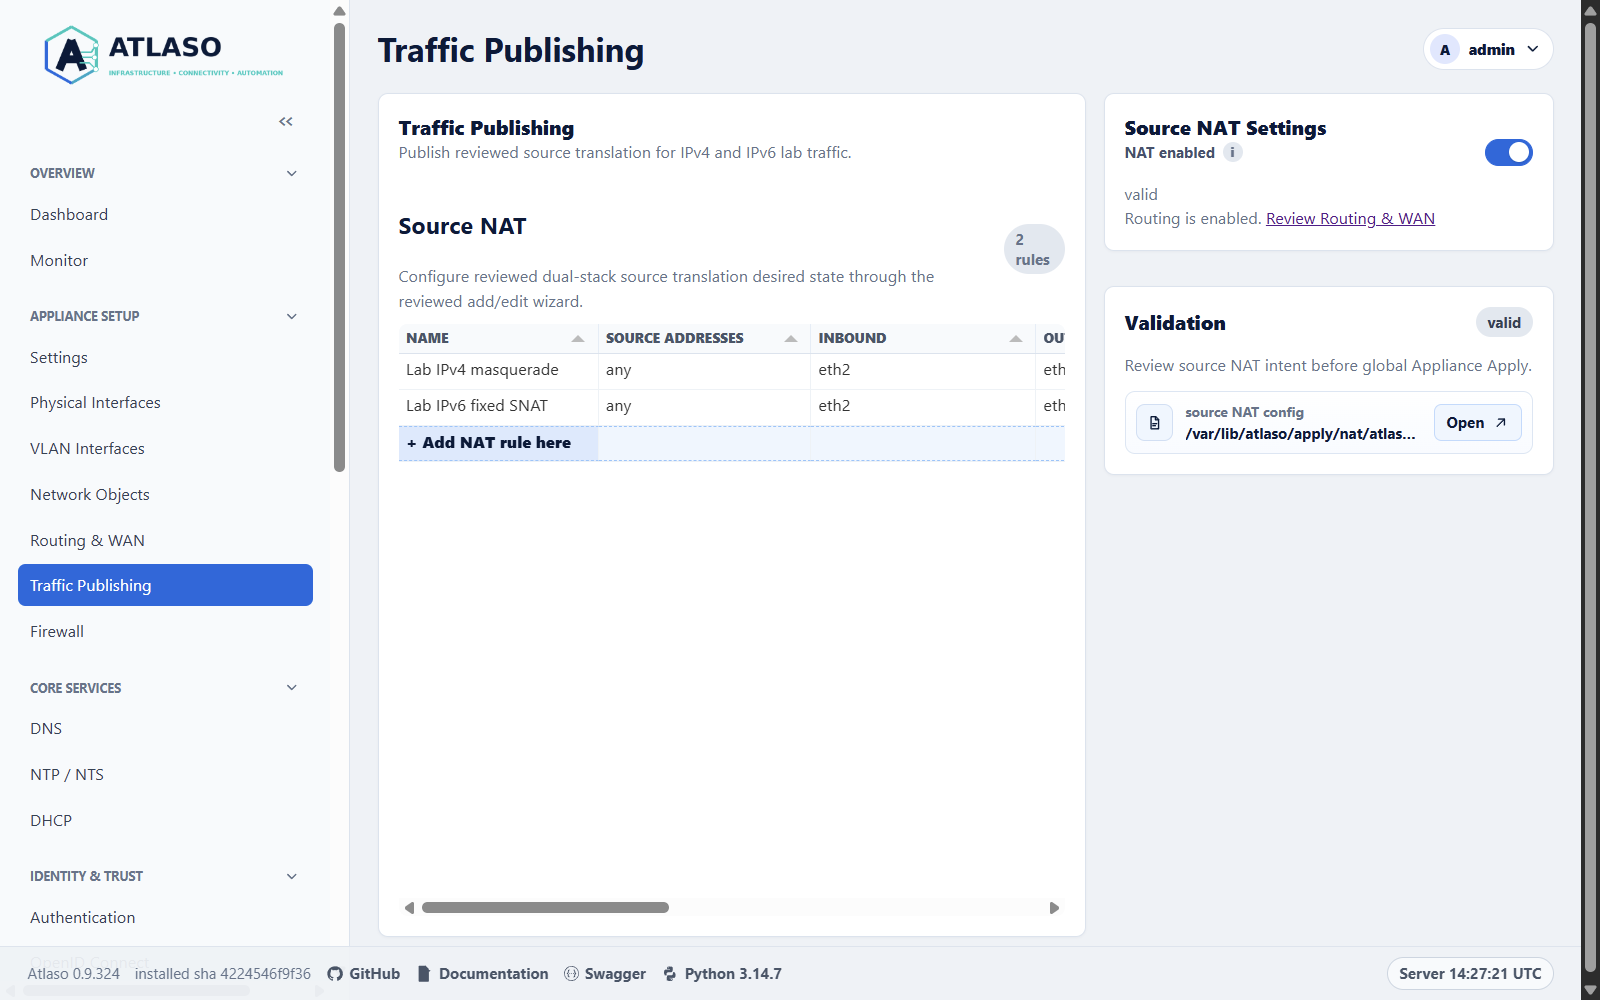Collapse the sidebar with double chevron
The width and height of the screenshot is (1600, 1000).
tap(286, 121)
